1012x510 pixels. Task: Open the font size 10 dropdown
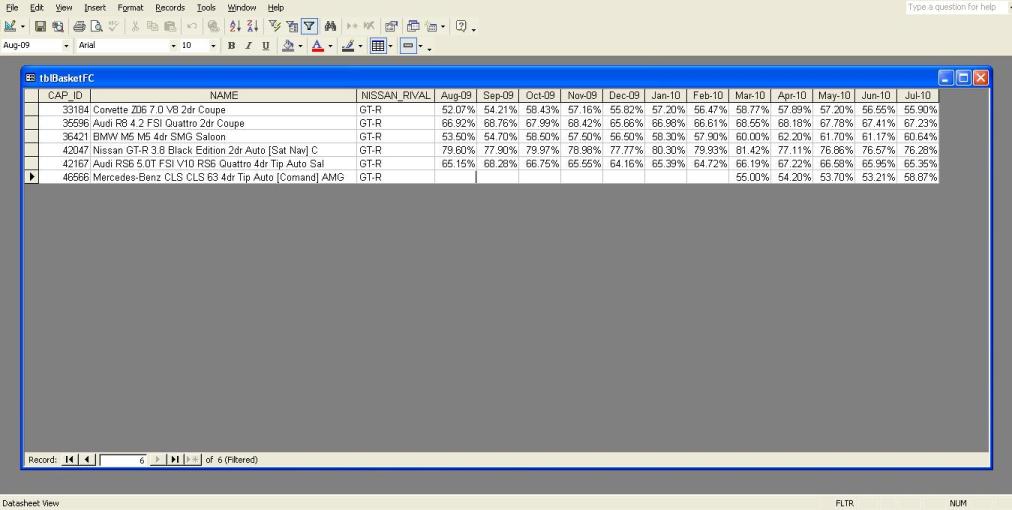pyautogui.click(x=213, y=46)
